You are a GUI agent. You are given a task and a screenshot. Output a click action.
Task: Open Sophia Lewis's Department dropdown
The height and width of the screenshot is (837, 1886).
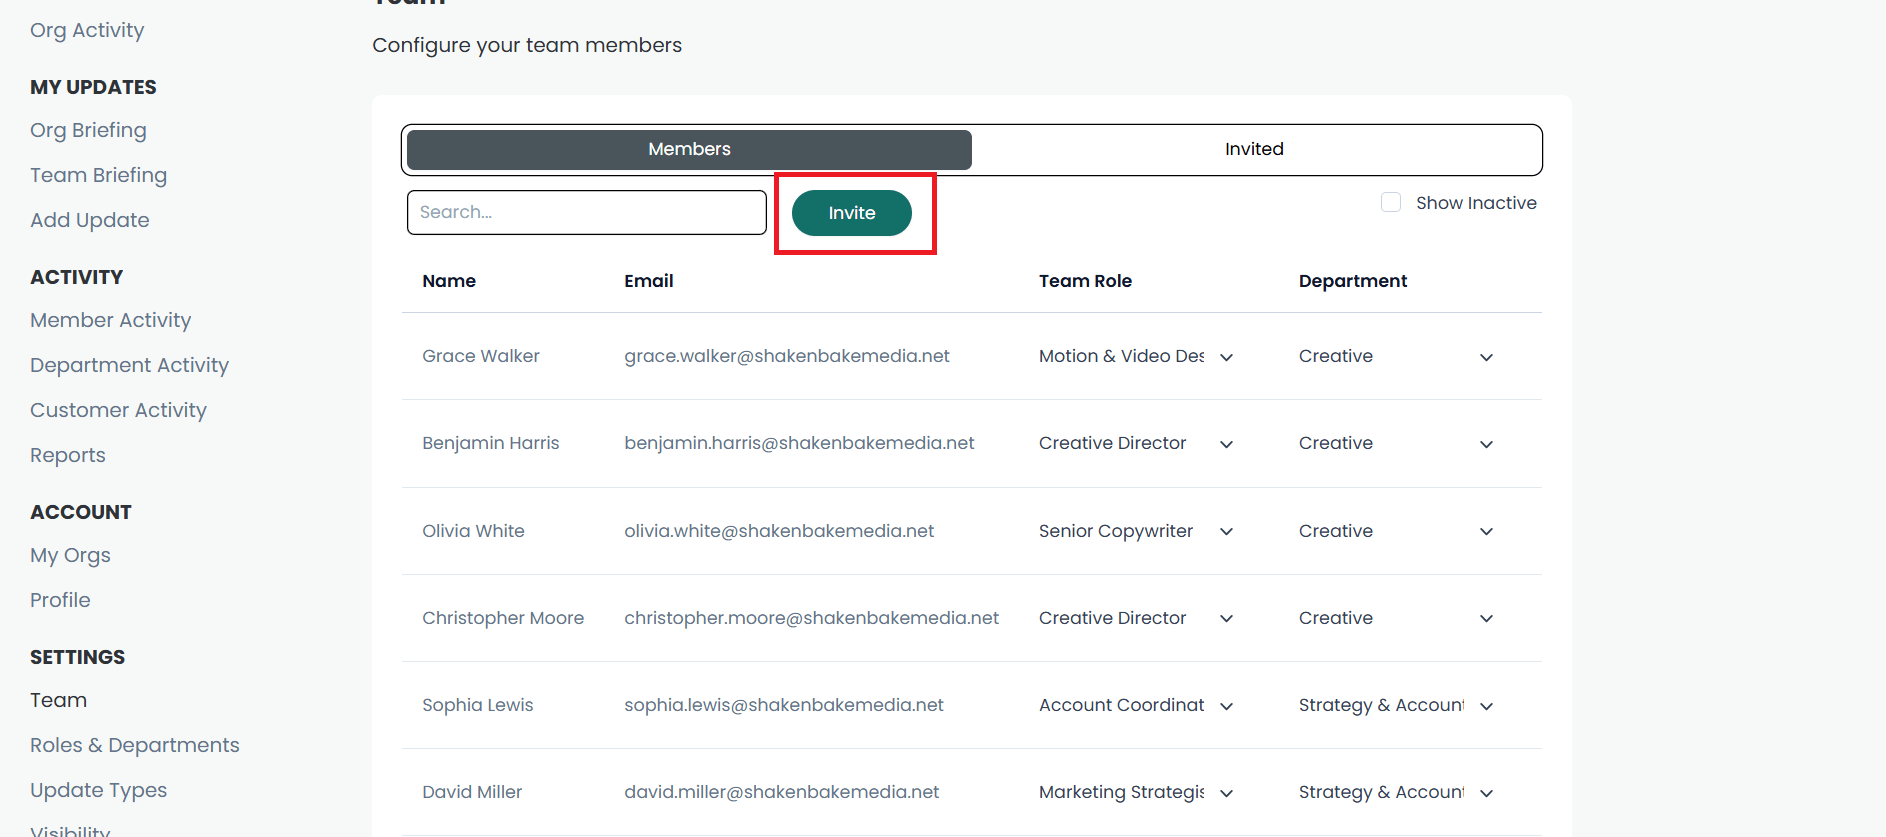[1396, 705]
